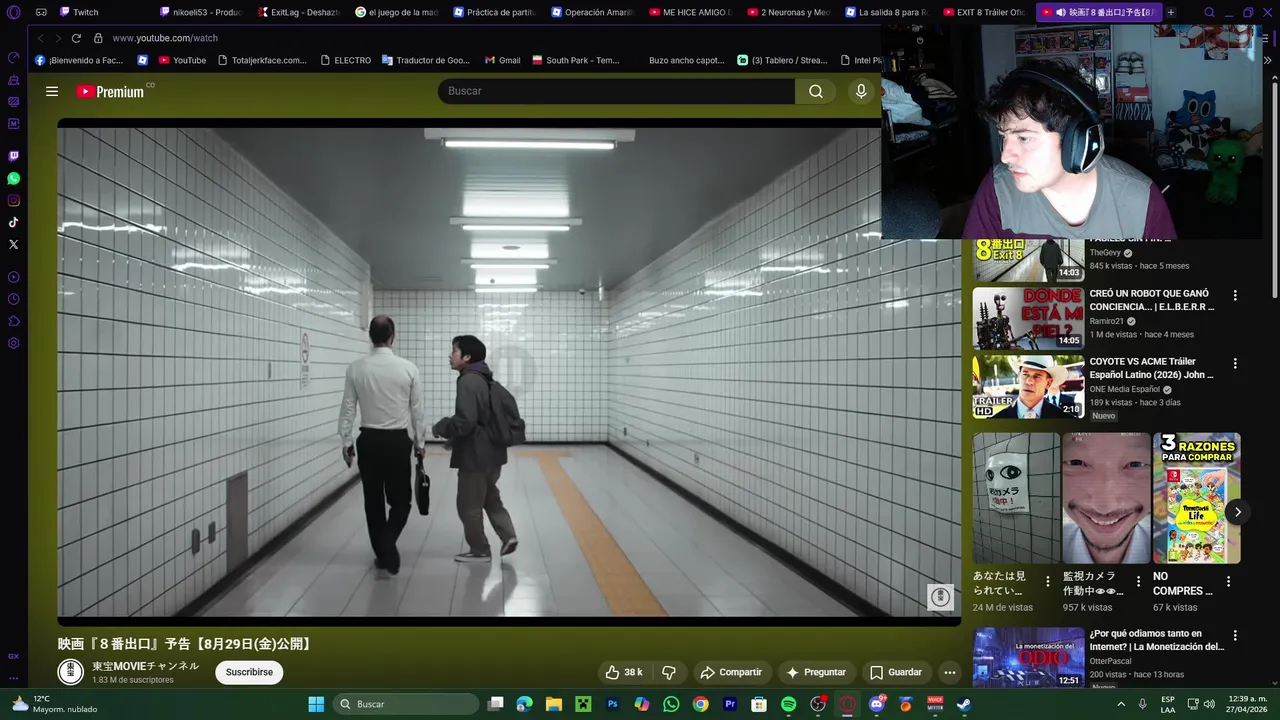
Task: Open WhatsApp in Opera sidebar
Action: (x=13, y=178)
